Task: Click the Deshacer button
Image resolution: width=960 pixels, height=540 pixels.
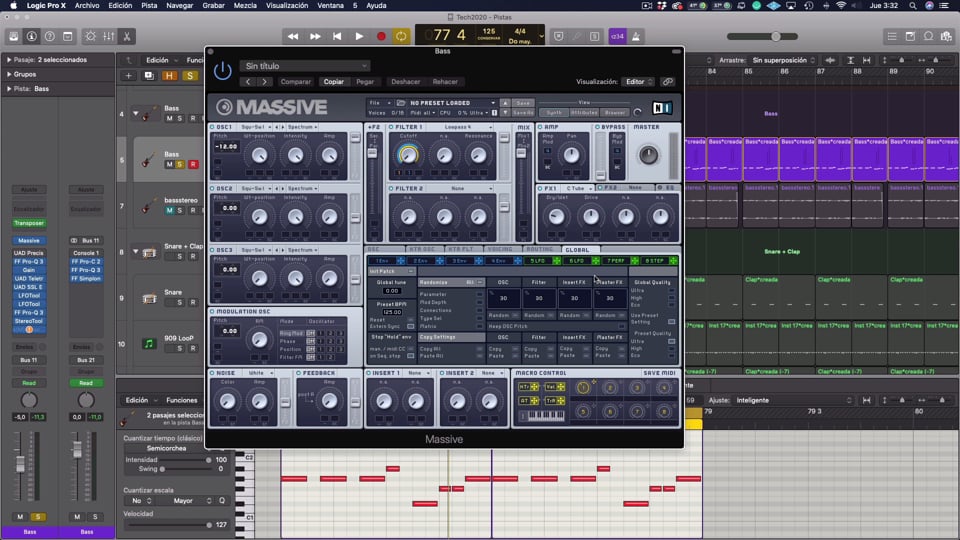Action: tap(405, 81)
